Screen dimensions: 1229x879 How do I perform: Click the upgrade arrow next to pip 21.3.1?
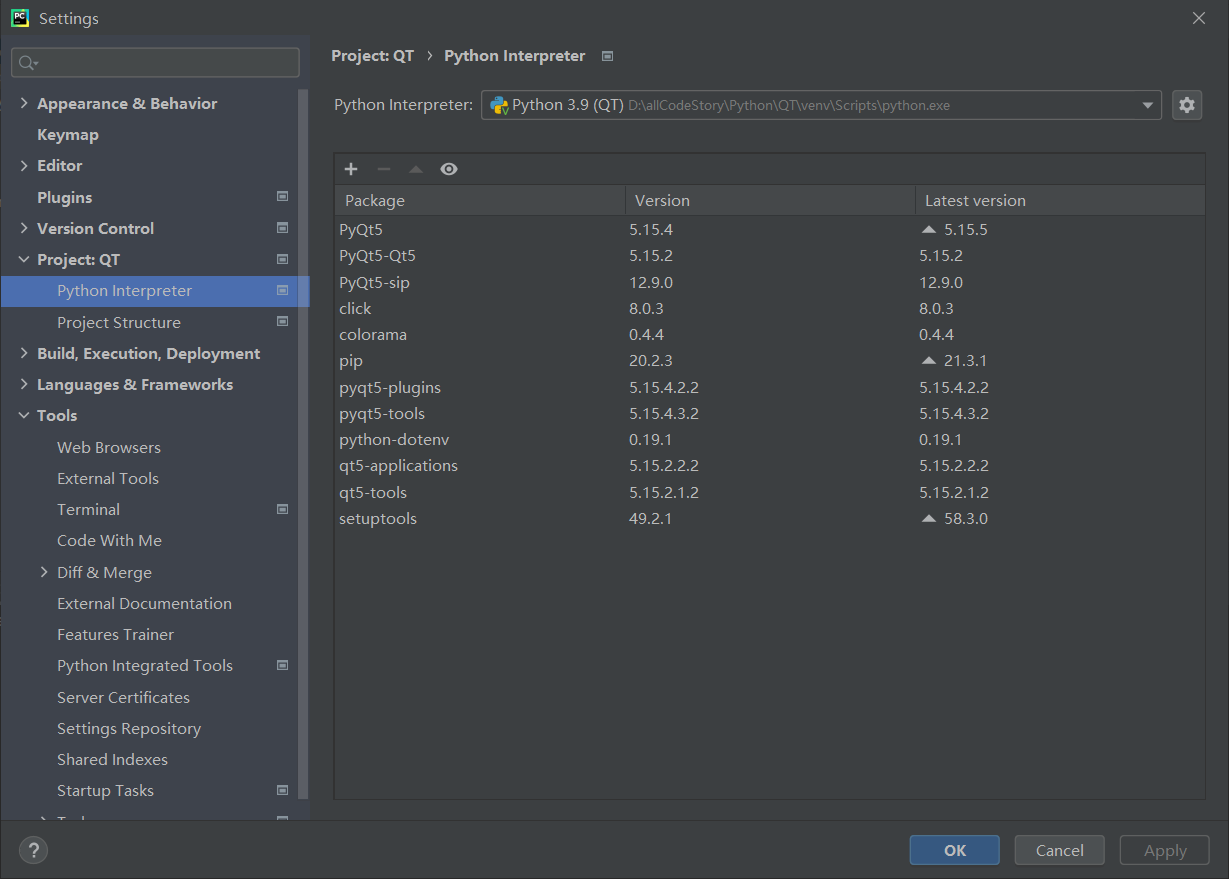click(929, 360)
